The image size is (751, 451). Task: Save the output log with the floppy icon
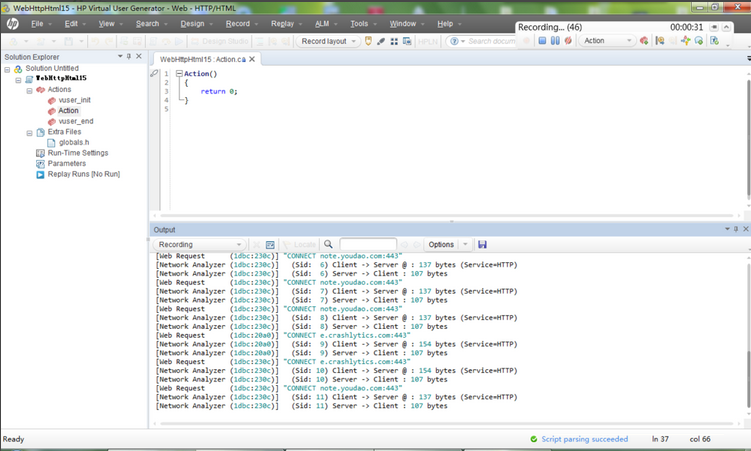[482, 245]
